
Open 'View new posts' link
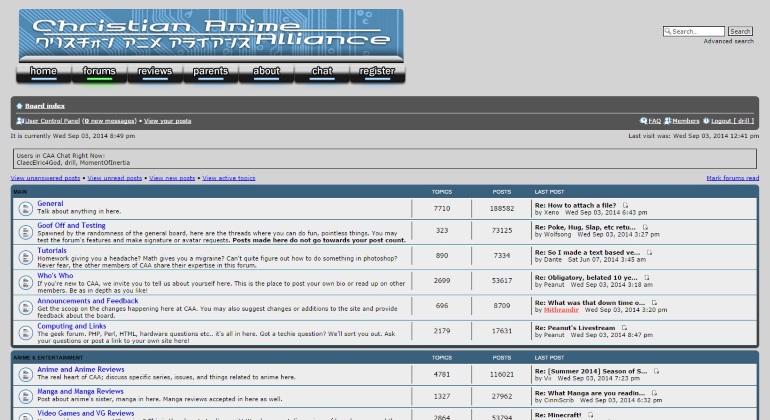172,178
